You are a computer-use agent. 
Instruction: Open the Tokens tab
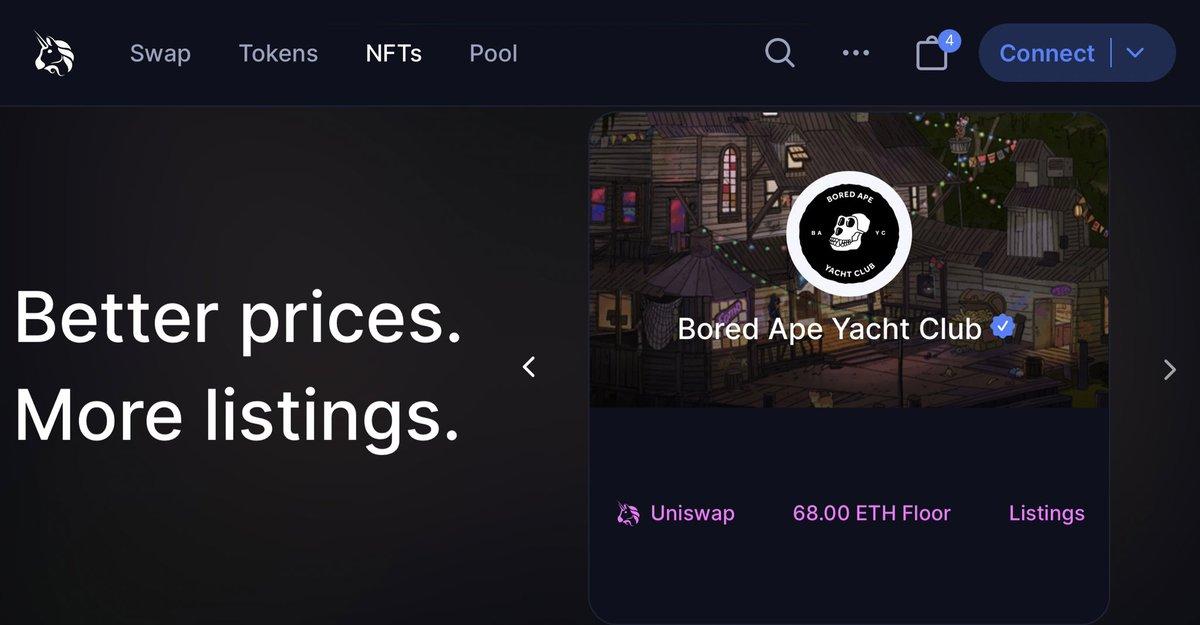tap(278, 53)
